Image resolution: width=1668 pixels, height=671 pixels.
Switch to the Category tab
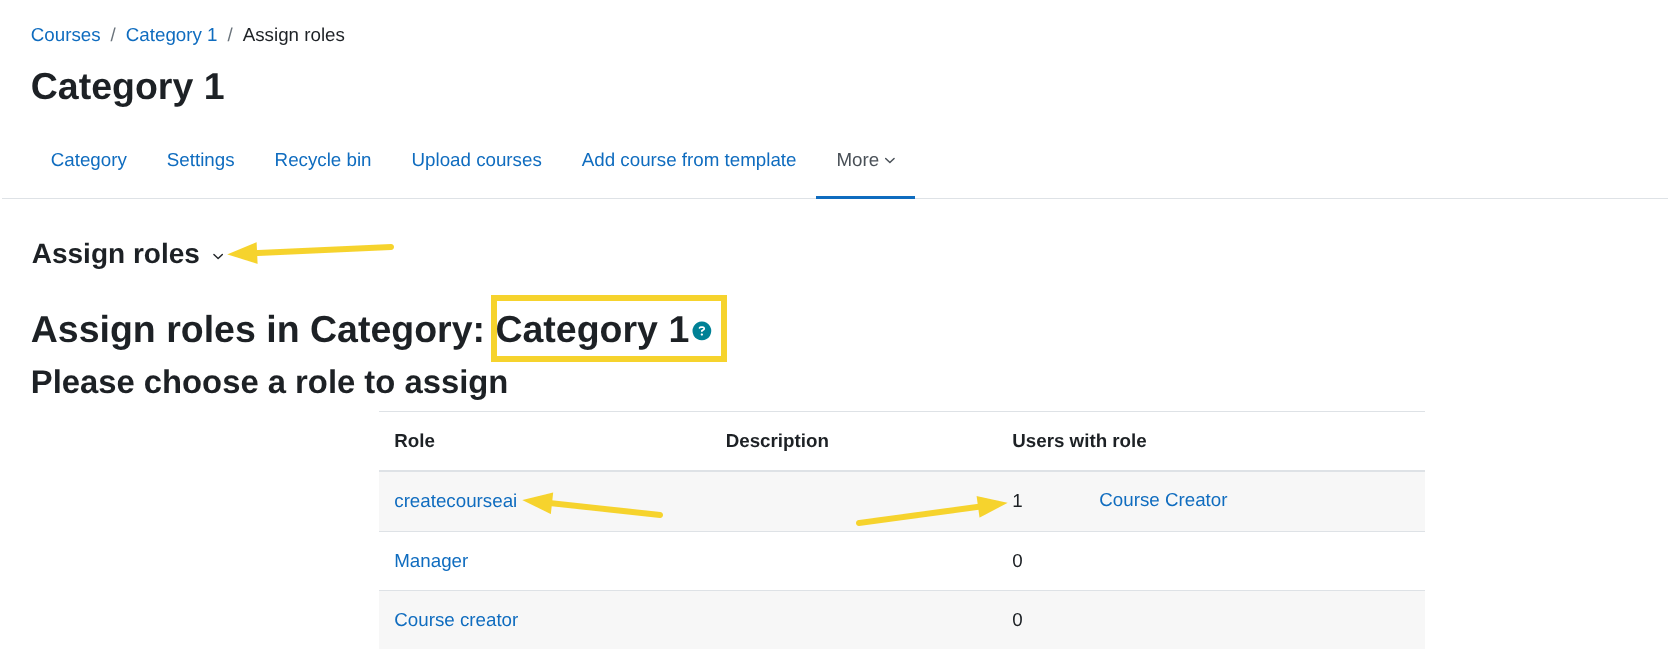point(89,160)
